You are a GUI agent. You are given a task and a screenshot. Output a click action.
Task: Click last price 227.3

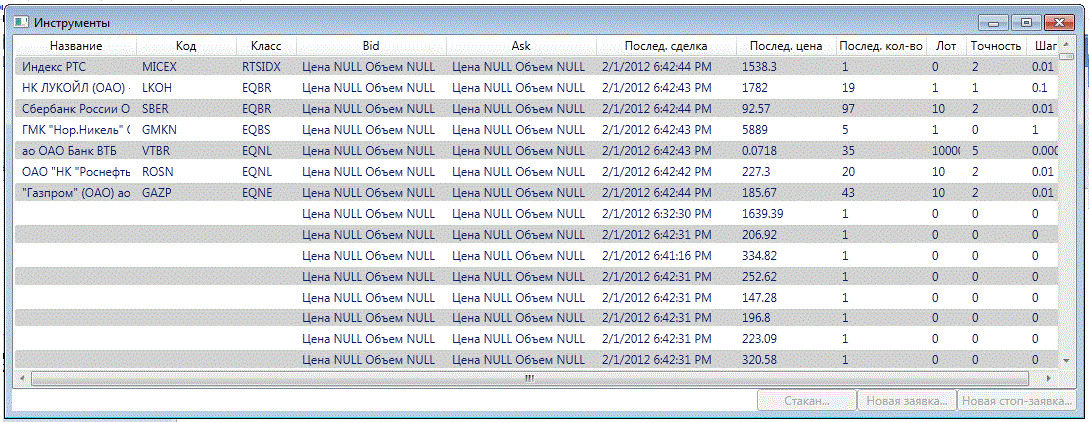(756, 171)
